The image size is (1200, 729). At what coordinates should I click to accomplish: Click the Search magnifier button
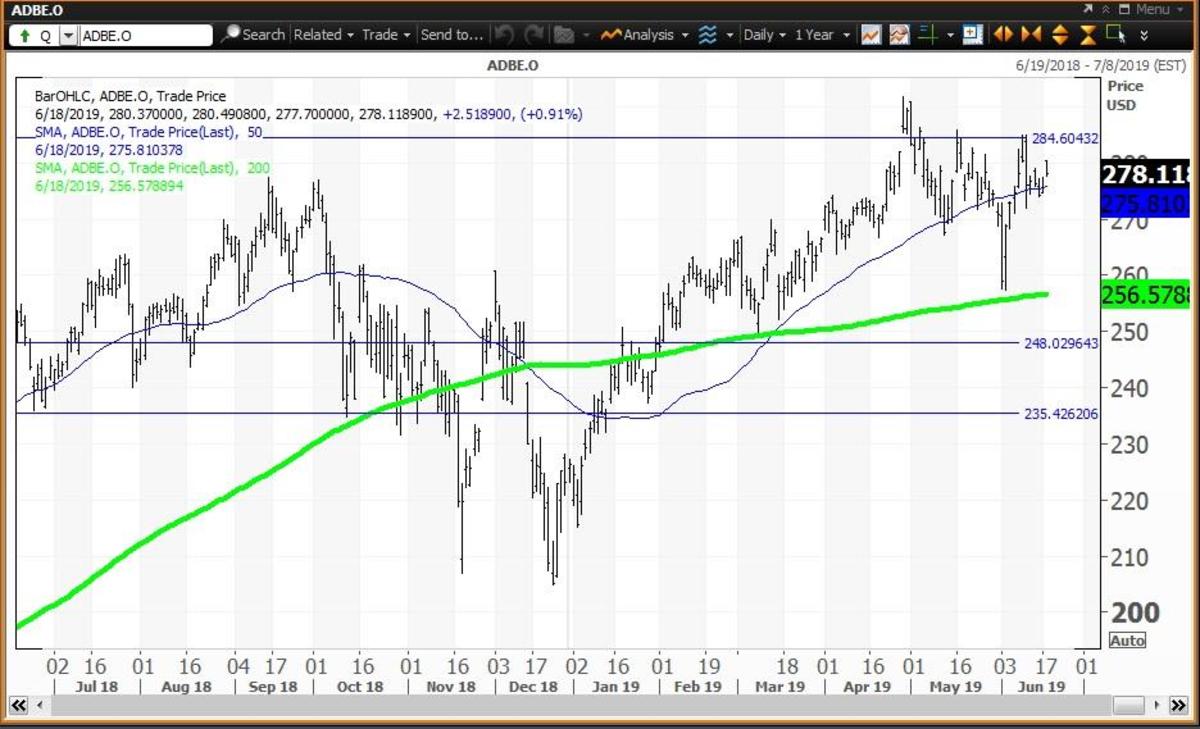253,34
